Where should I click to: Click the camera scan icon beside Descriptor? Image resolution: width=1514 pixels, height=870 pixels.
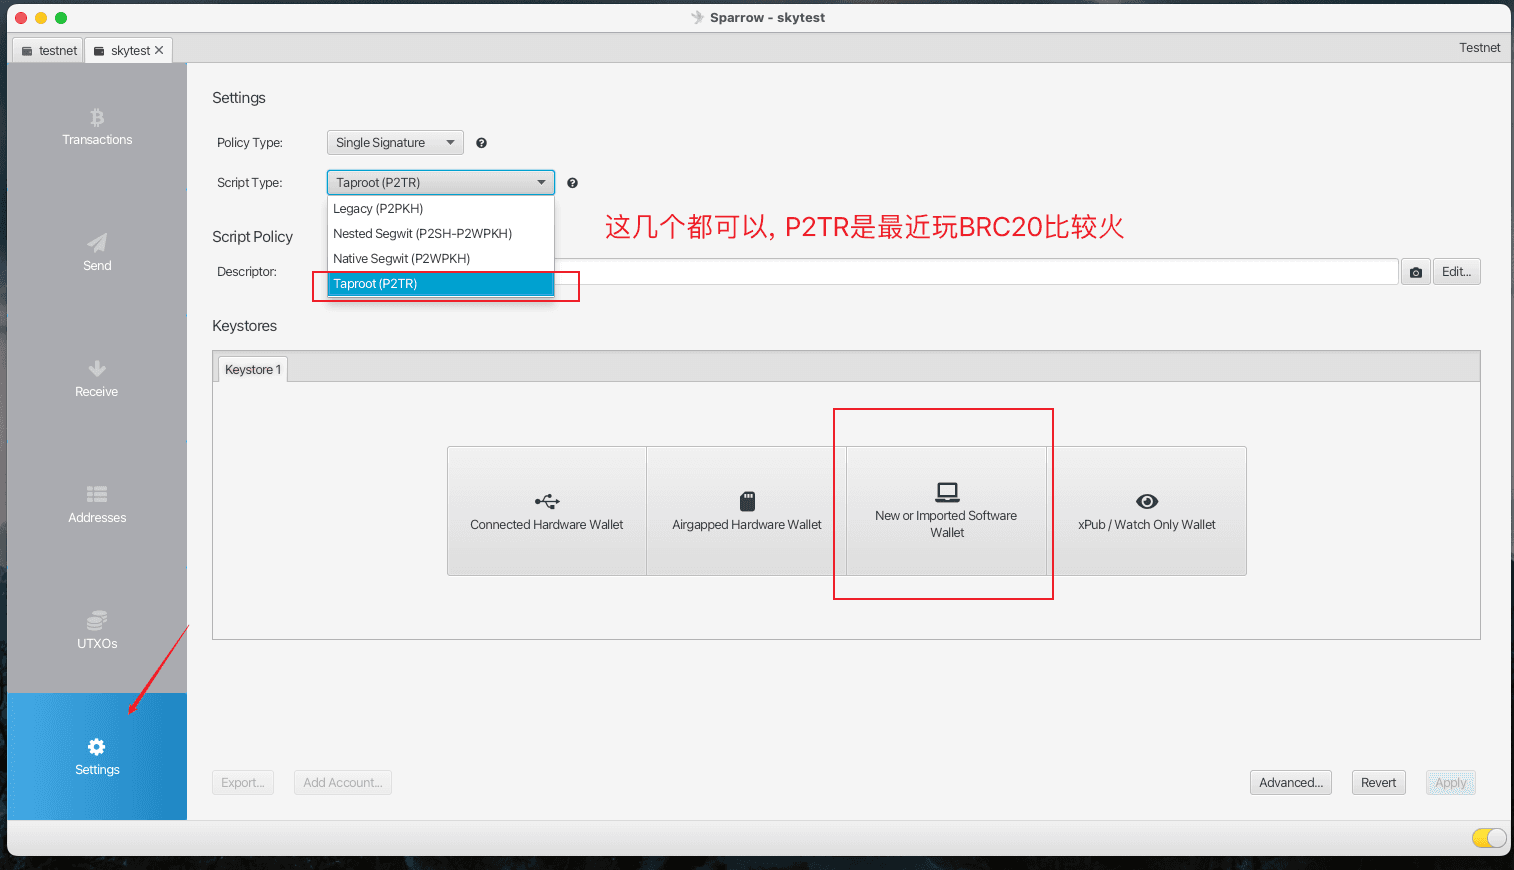(1415, 272)
